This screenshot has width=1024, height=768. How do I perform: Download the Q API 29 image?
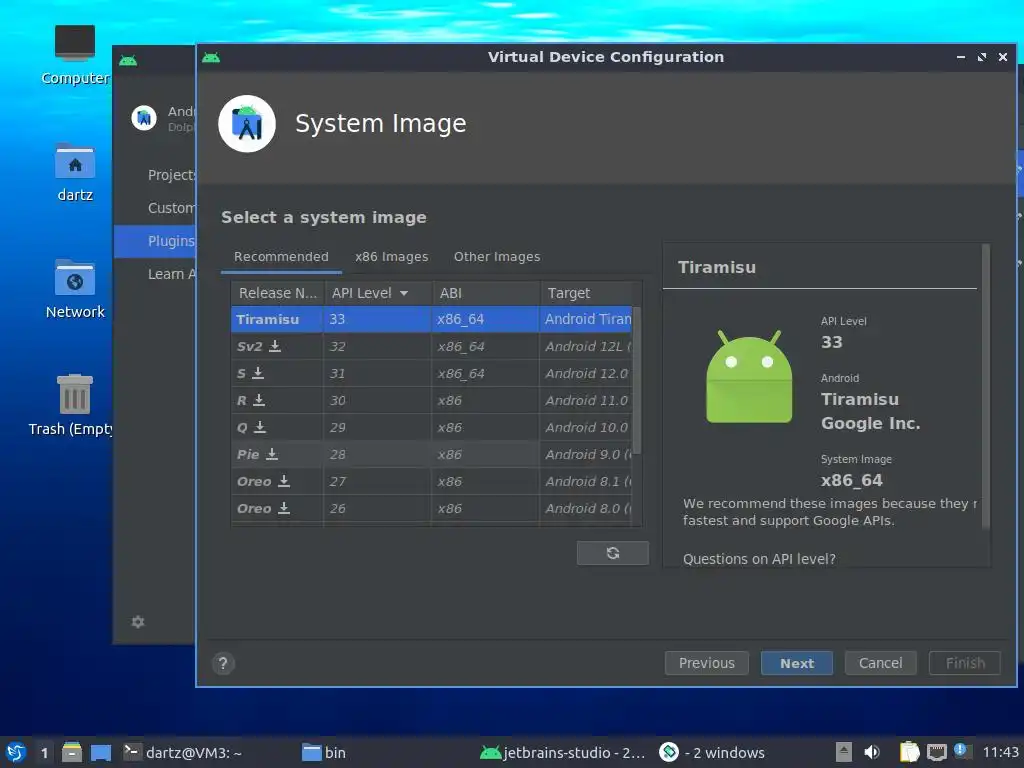tap(260, 427)
